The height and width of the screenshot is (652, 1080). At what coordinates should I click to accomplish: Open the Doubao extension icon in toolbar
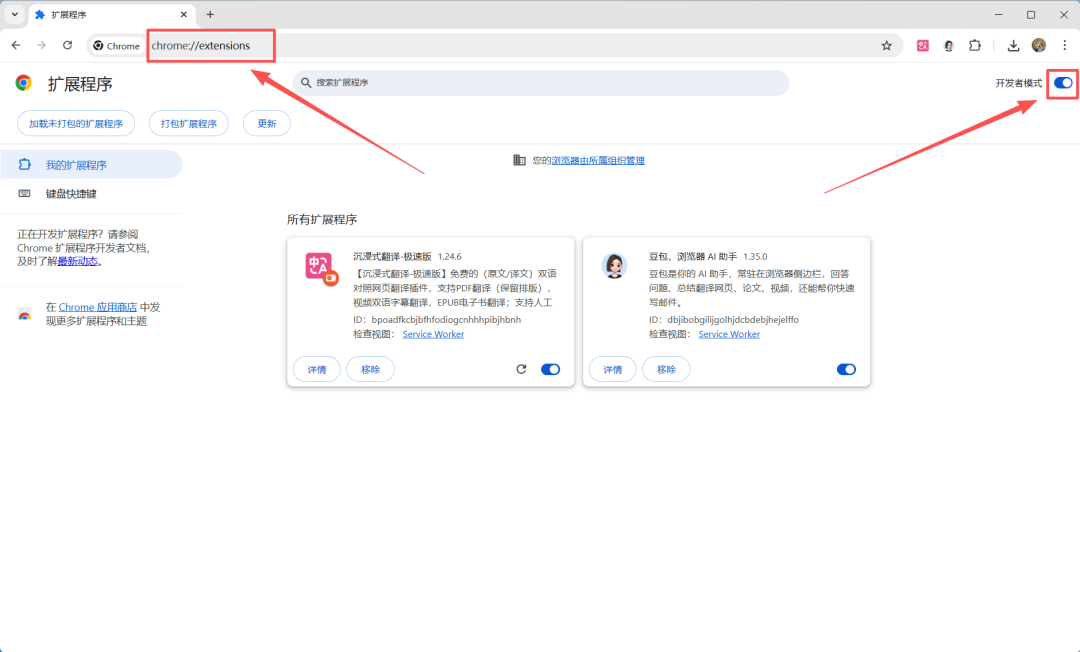(x=948, y=45)
